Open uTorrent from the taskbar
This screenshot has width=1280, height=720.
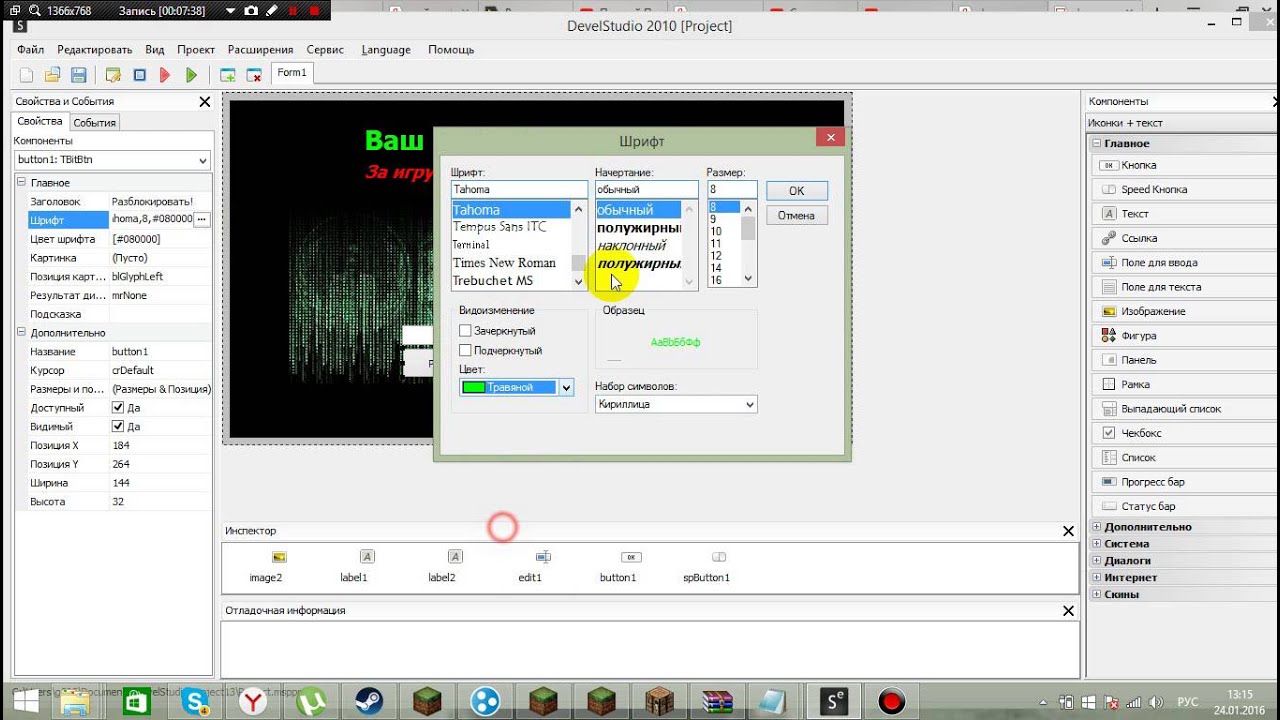(312, 702)
